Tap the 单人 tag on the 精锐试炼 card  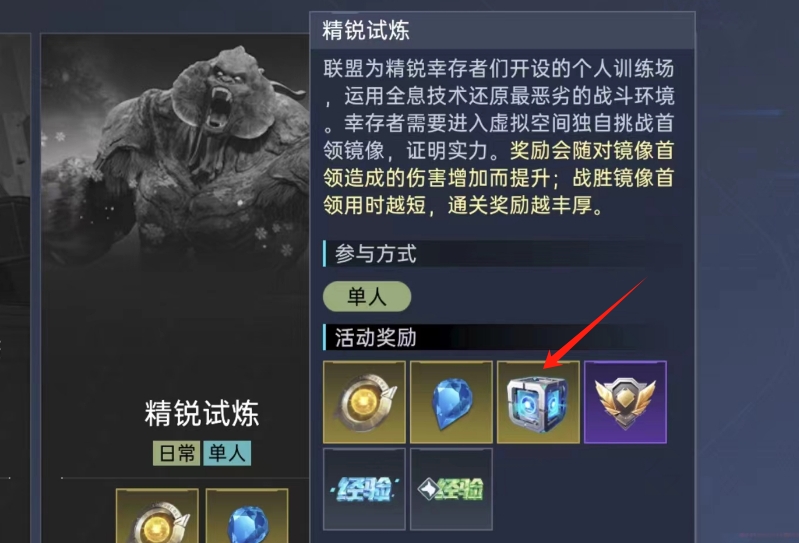coord(227,453)
